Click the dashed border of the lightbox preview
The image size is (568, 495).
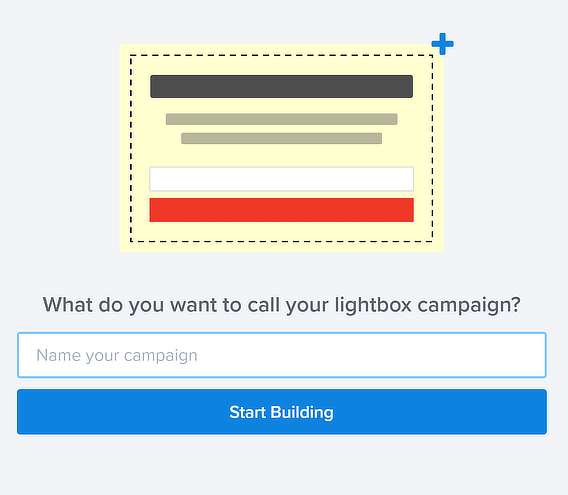[x=131, y=148]
